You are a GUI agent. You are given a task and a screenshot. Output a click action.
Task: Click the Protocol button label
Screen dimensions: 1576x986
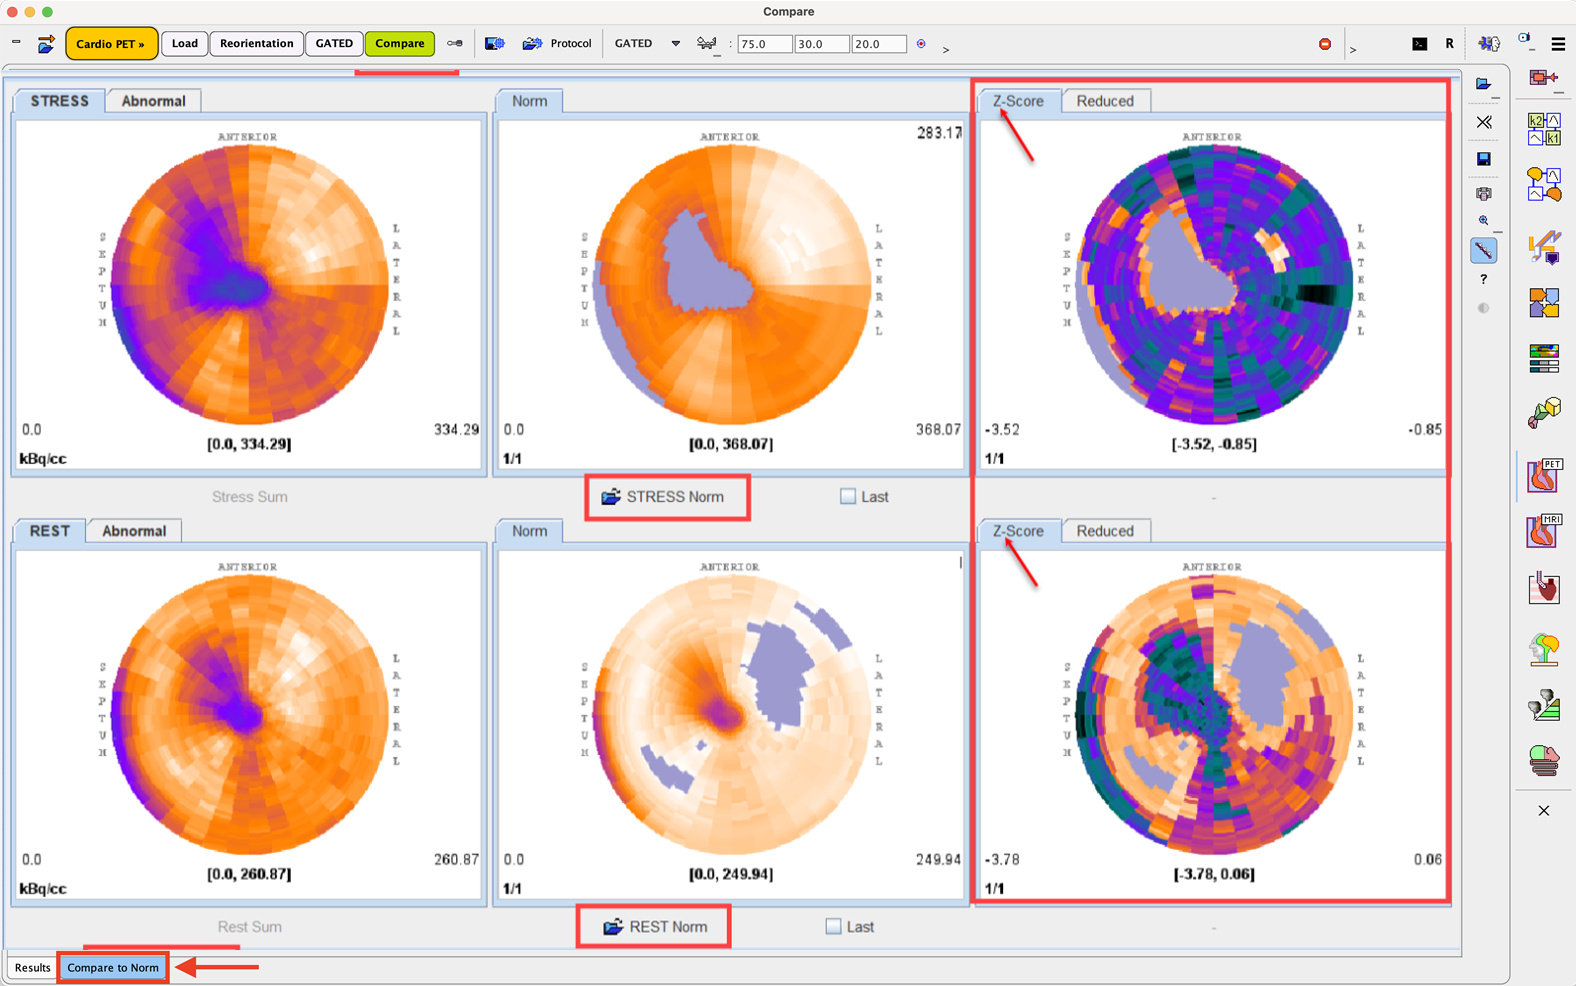[x=571, y=44]
